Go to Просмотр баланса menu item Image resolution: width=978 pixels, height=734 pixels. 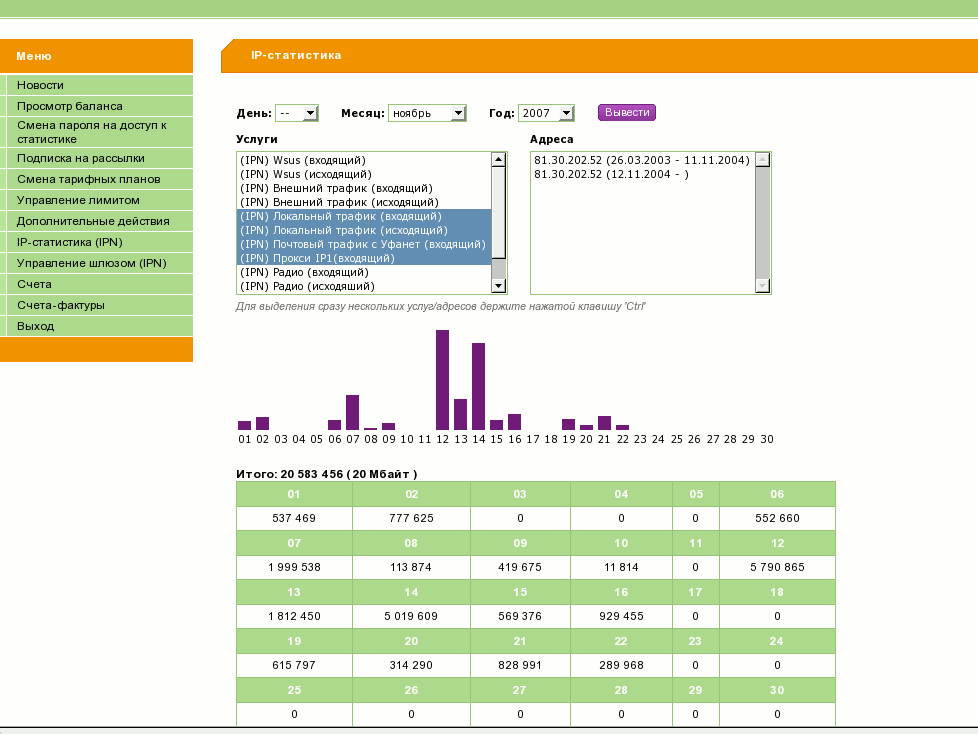point(70,106)
